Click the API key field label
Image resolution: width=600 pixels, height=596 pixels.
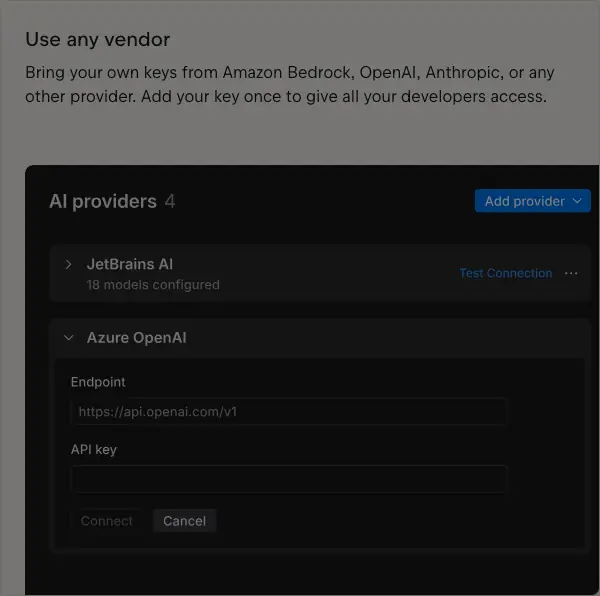click(x=94, y=449)
